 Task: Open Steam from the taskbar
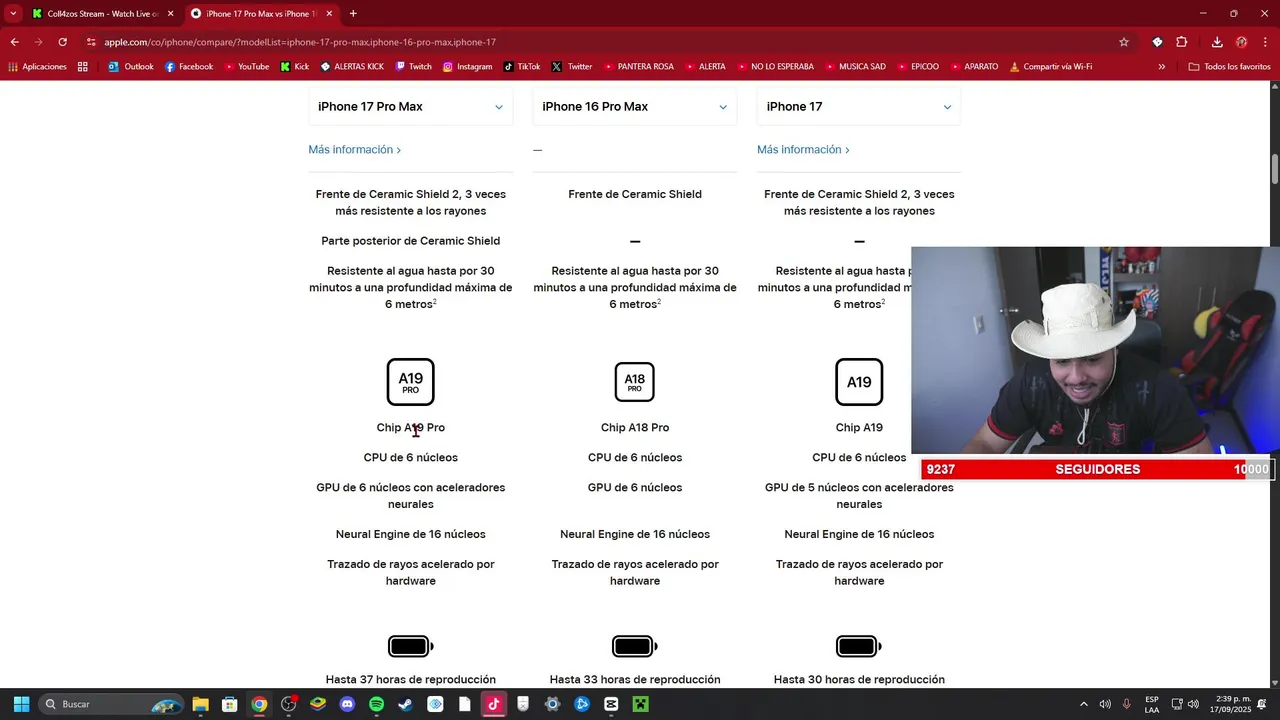click(405, 704)
